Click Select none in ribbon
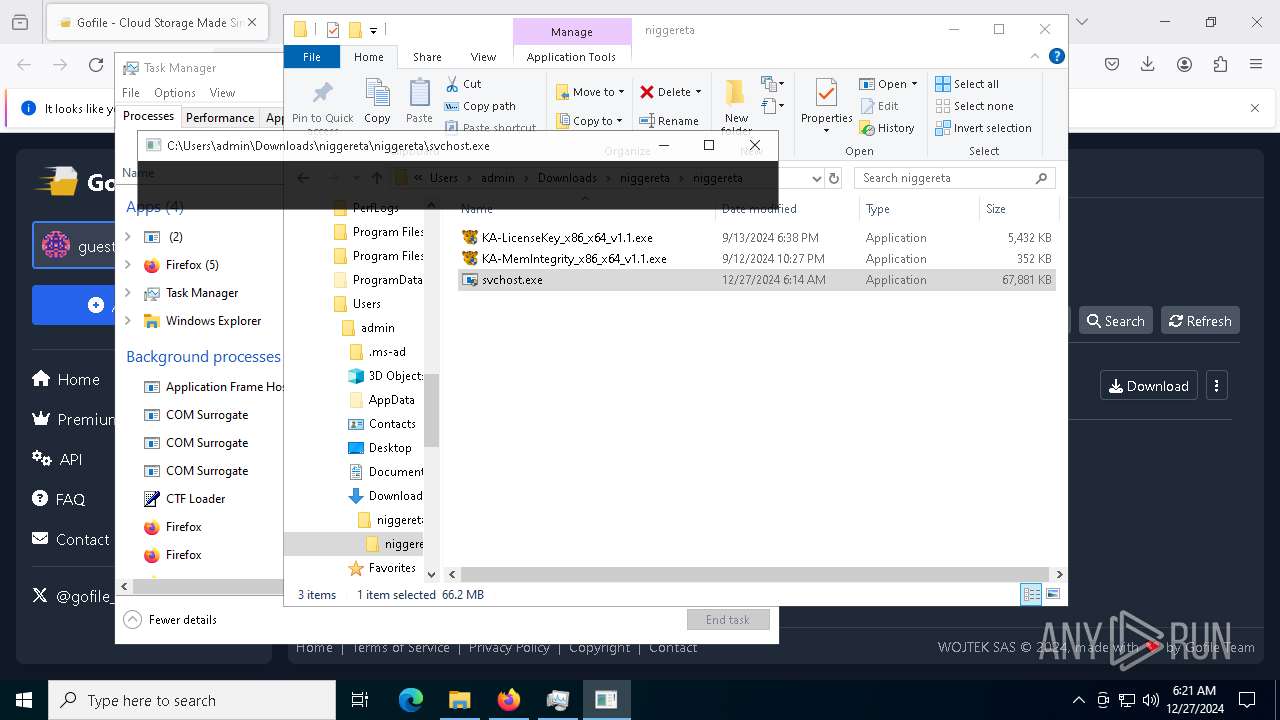This screenshot has height=720, width=1280. [x=974, y=106]
